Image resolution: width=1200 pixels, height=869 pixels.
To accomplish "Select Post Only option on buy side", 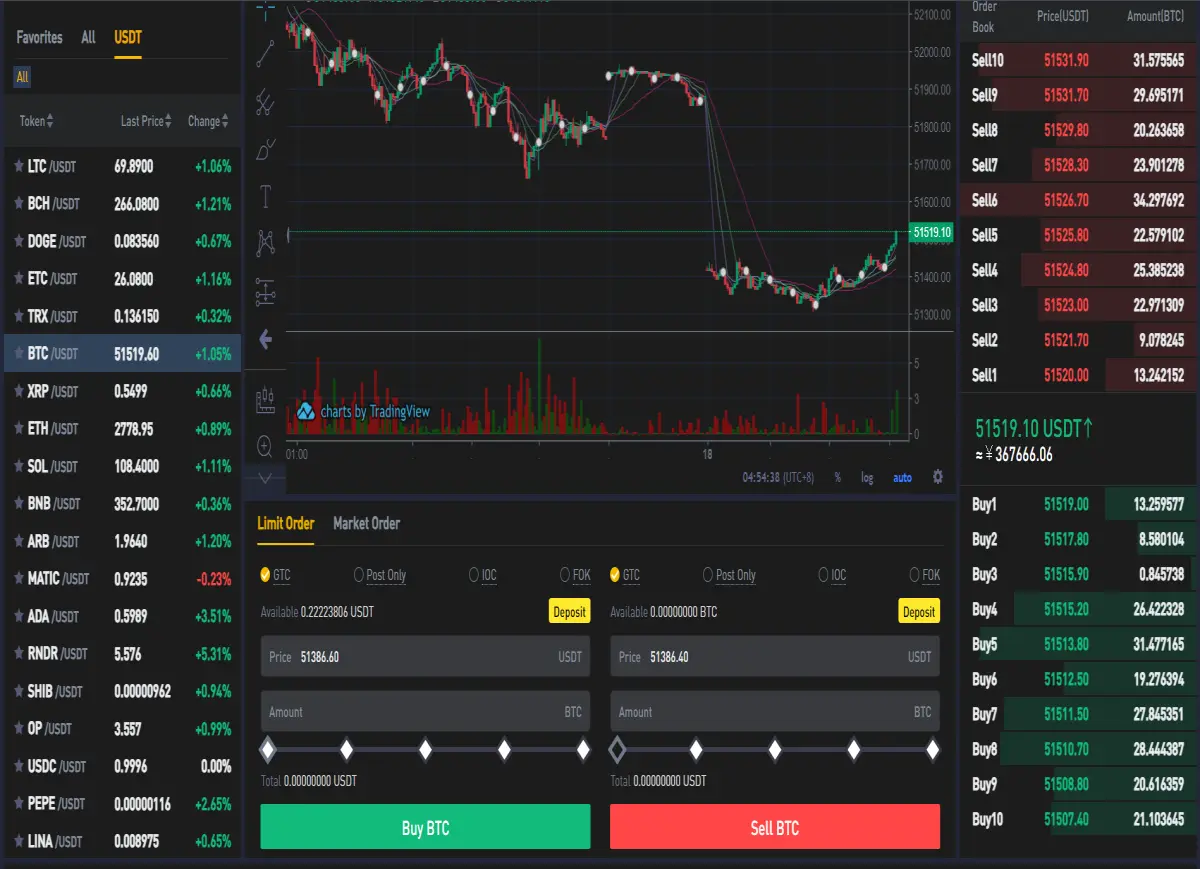I will (x=380, y=575).
